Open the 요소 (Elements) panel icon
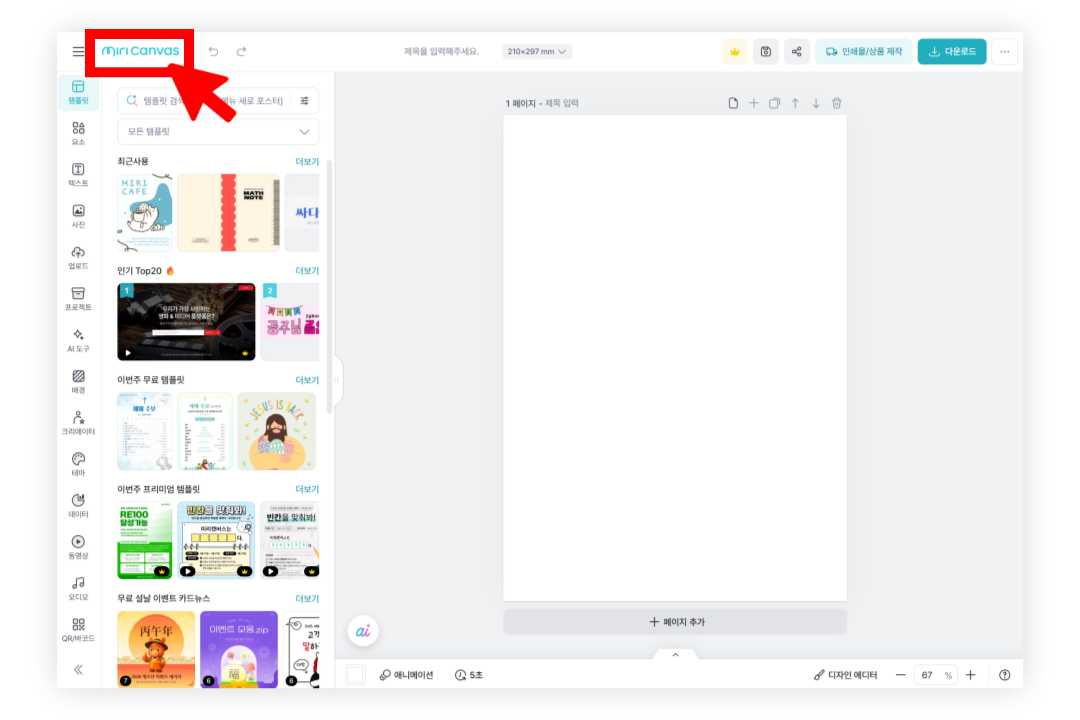The height and width of the screenshot is (720, 1080). tap(79, 133)
